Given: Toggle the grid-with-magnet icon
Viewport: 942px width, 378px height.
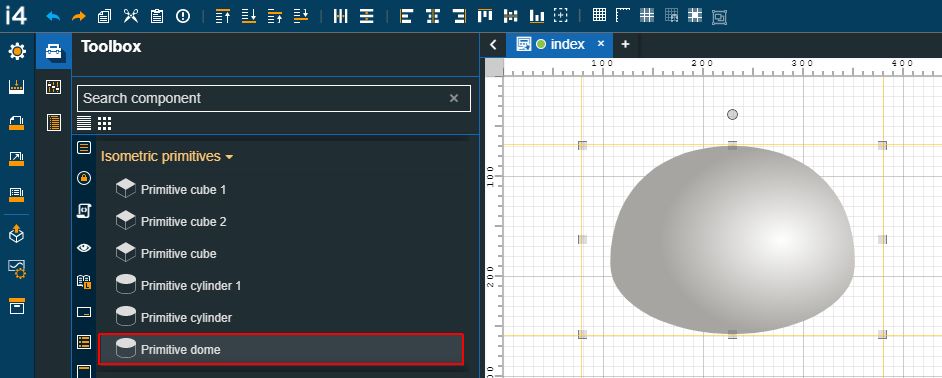Looking at the screenshot, I should coord(671,16).
